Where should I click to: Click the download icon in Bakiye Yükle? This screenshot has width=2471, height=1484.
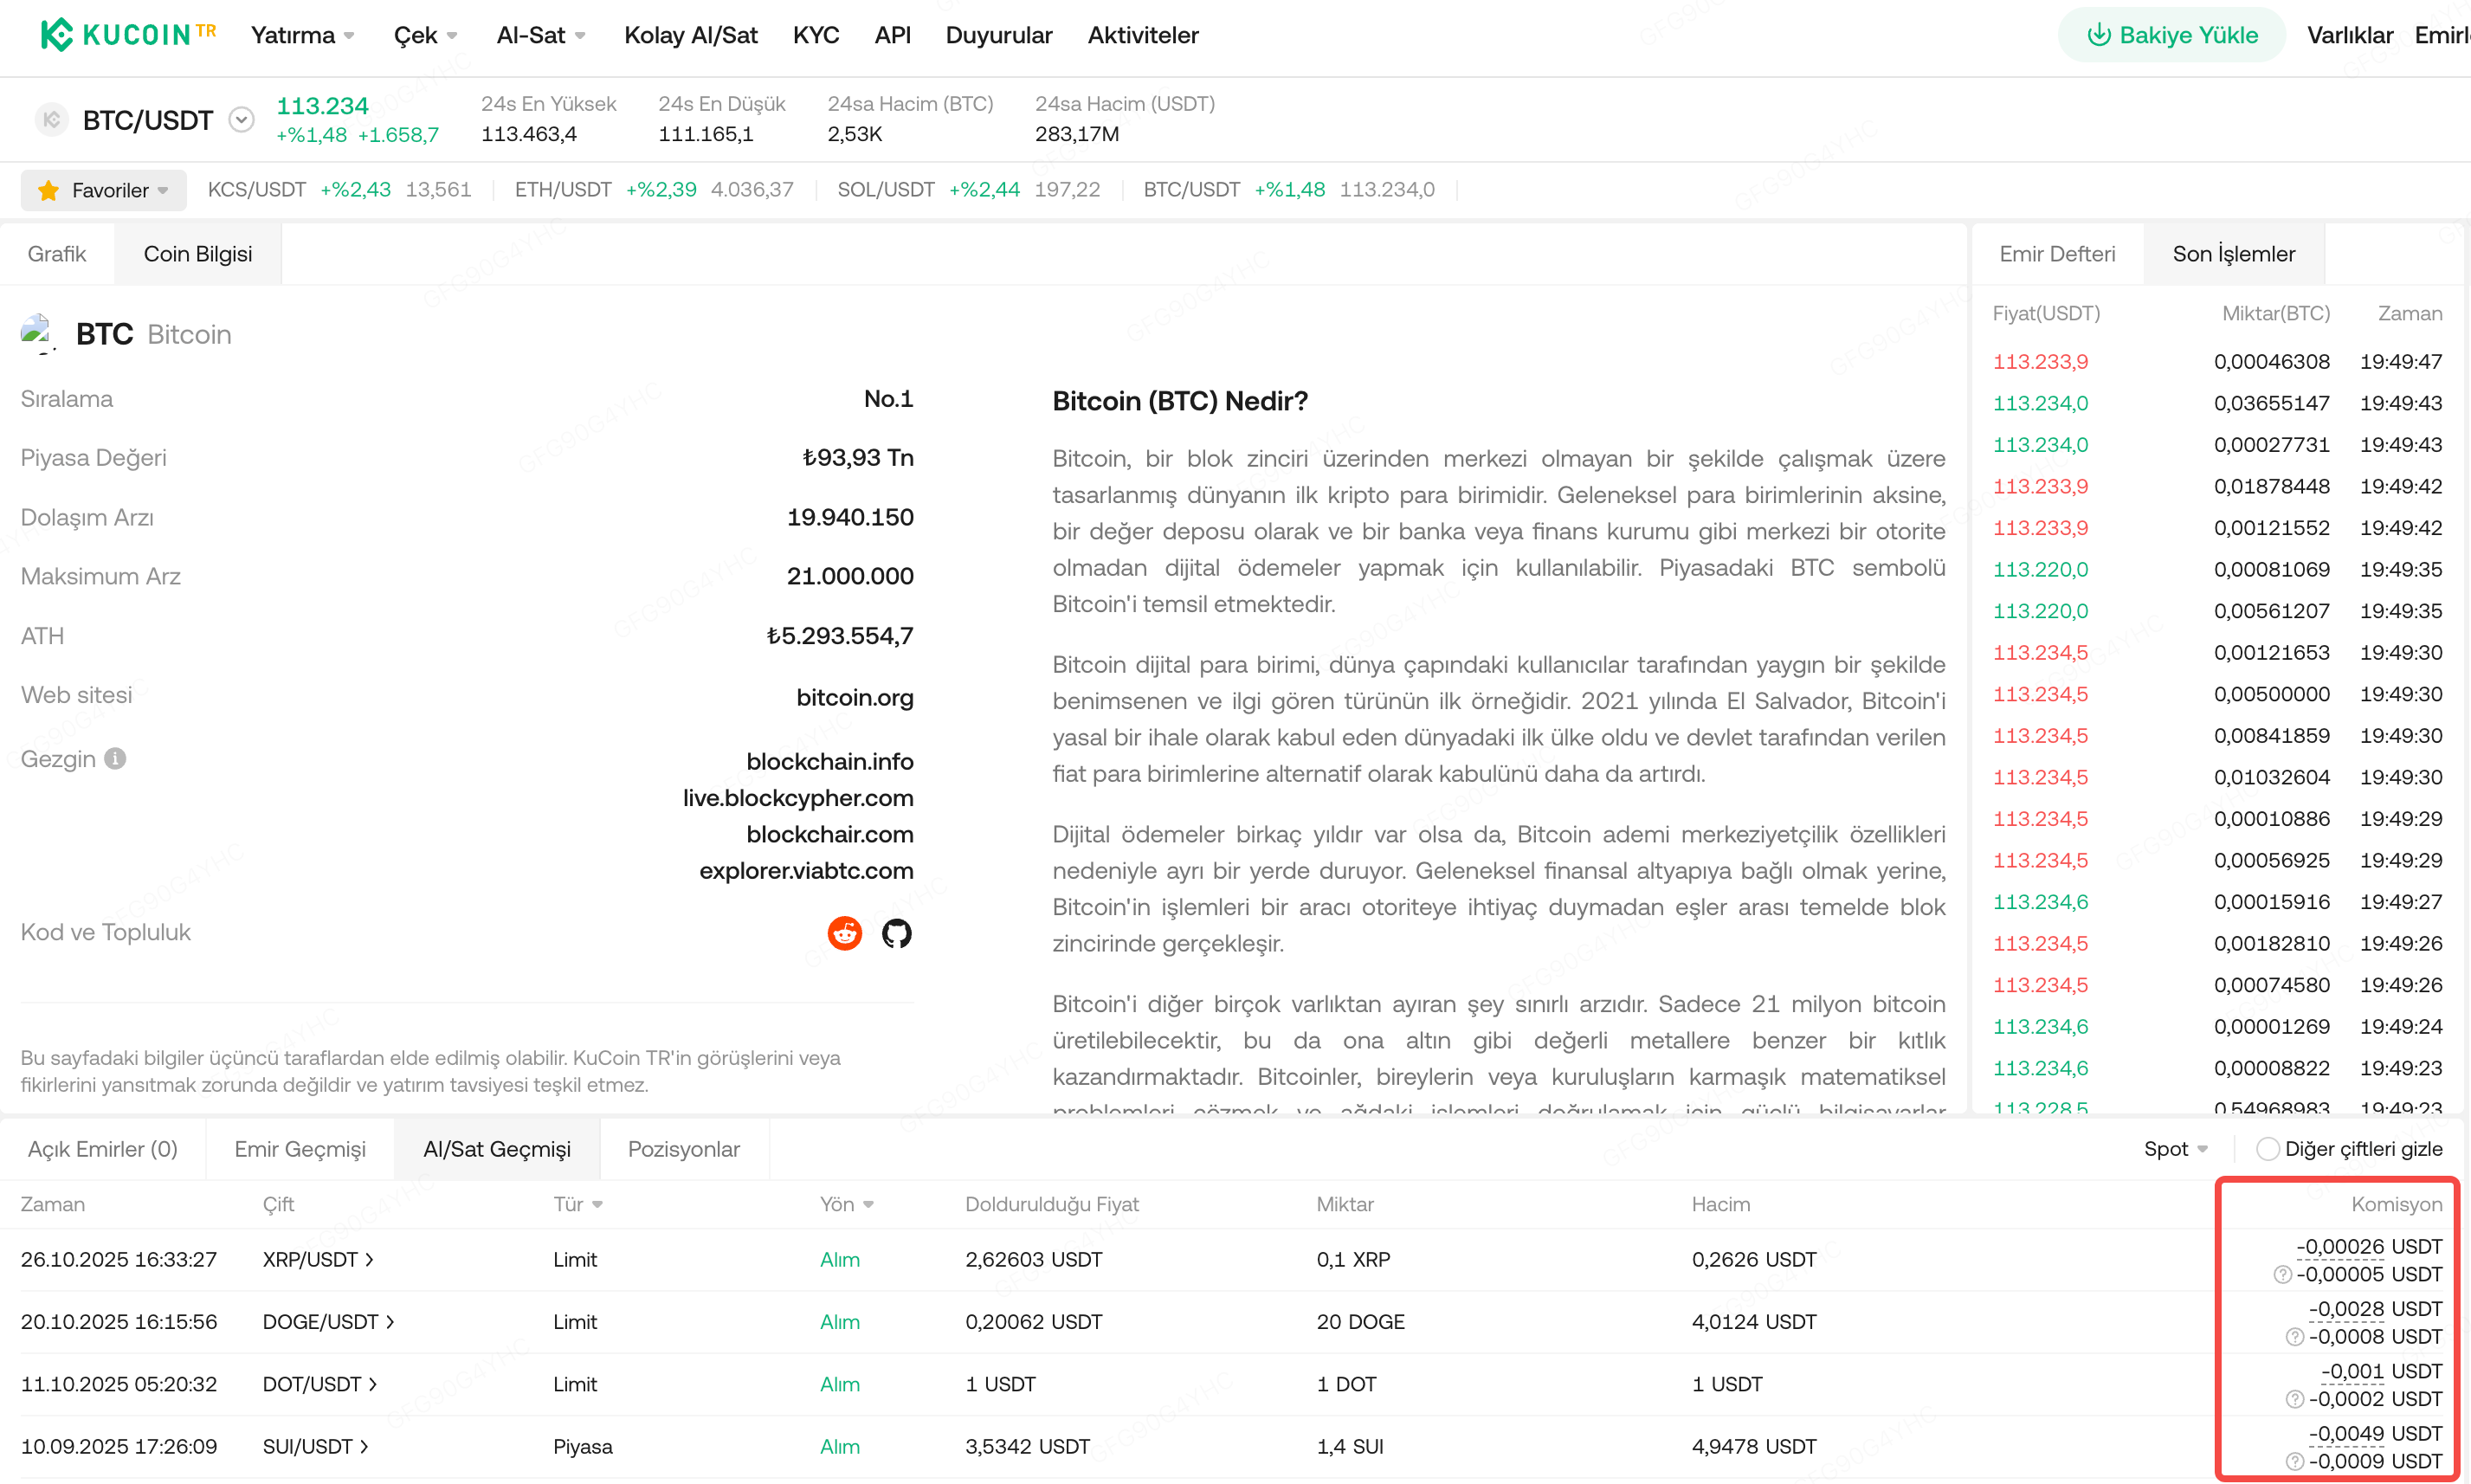pos(2098,35)
